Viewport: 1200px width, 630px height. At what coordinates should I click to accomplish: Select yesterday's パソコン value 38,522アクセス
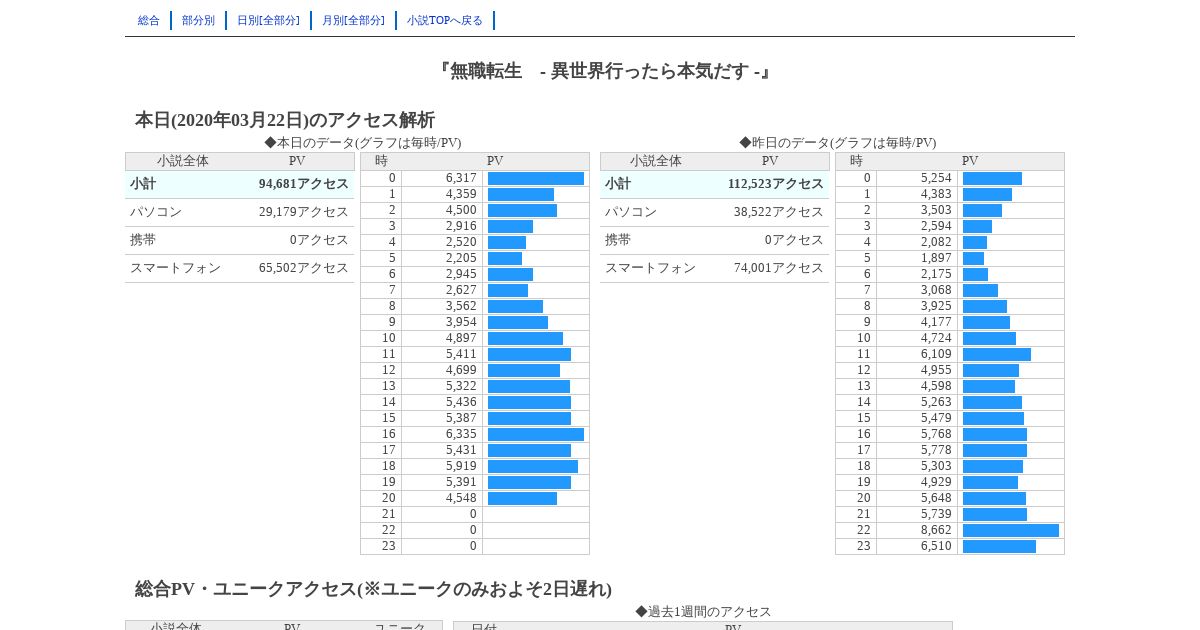click(779, 212)
